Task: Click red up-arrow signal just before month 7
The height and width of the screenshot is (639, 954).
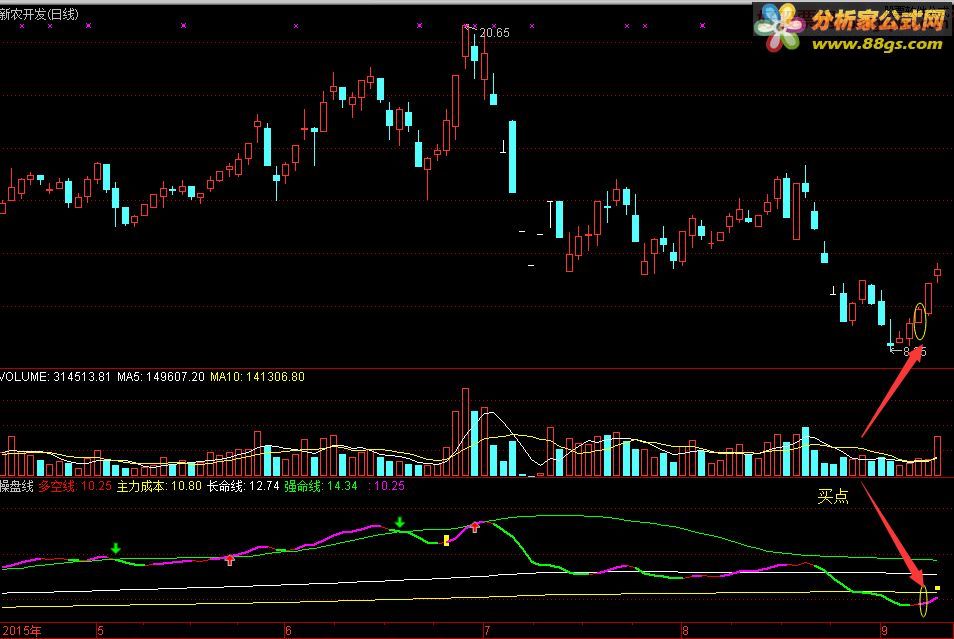Action: click(475, 528)
